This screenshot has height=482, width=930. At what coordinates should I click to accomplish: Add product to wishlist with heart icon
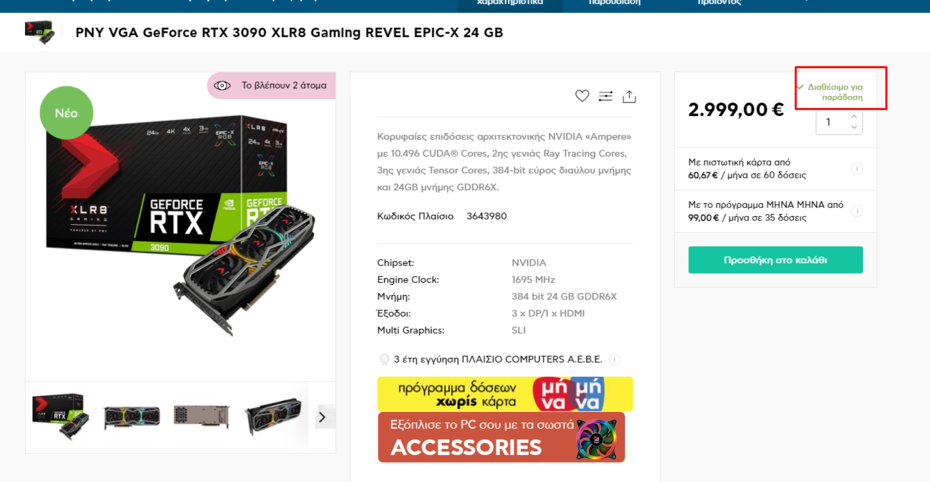point(582,96)
